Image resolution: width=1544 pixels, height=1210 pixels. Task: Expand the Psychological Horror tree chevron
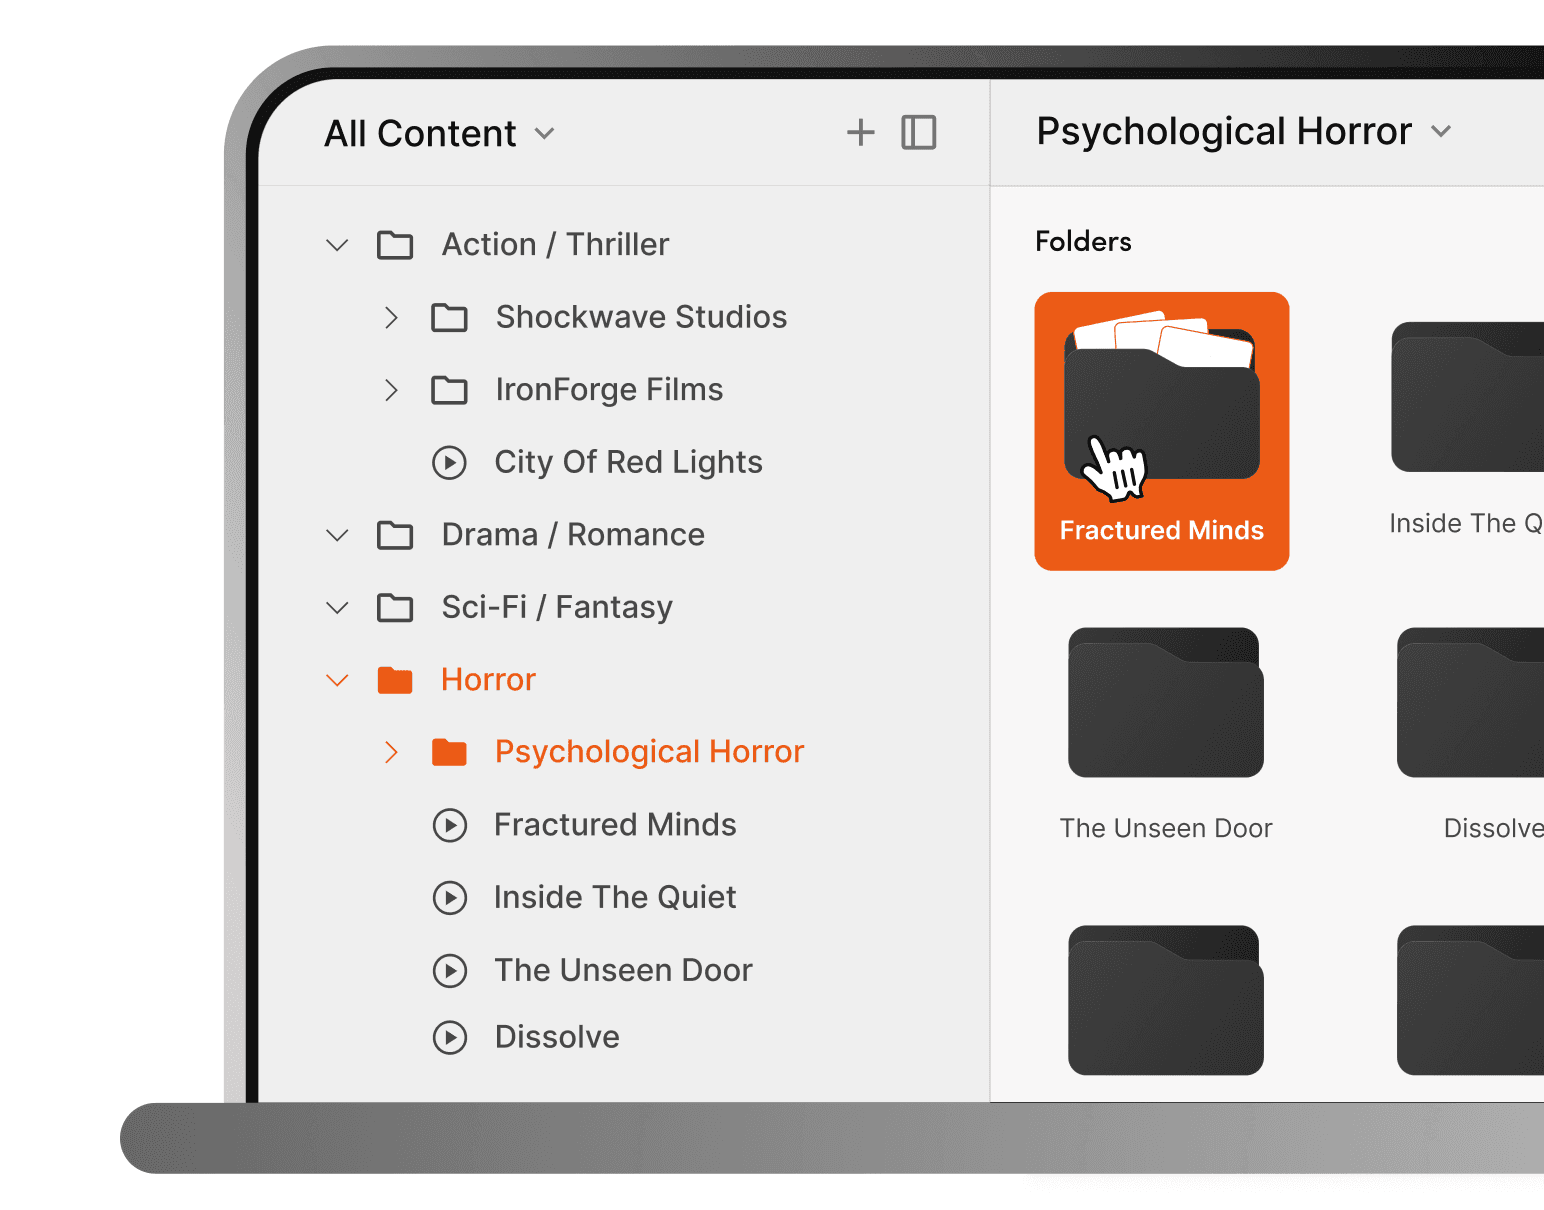point(391,752)
